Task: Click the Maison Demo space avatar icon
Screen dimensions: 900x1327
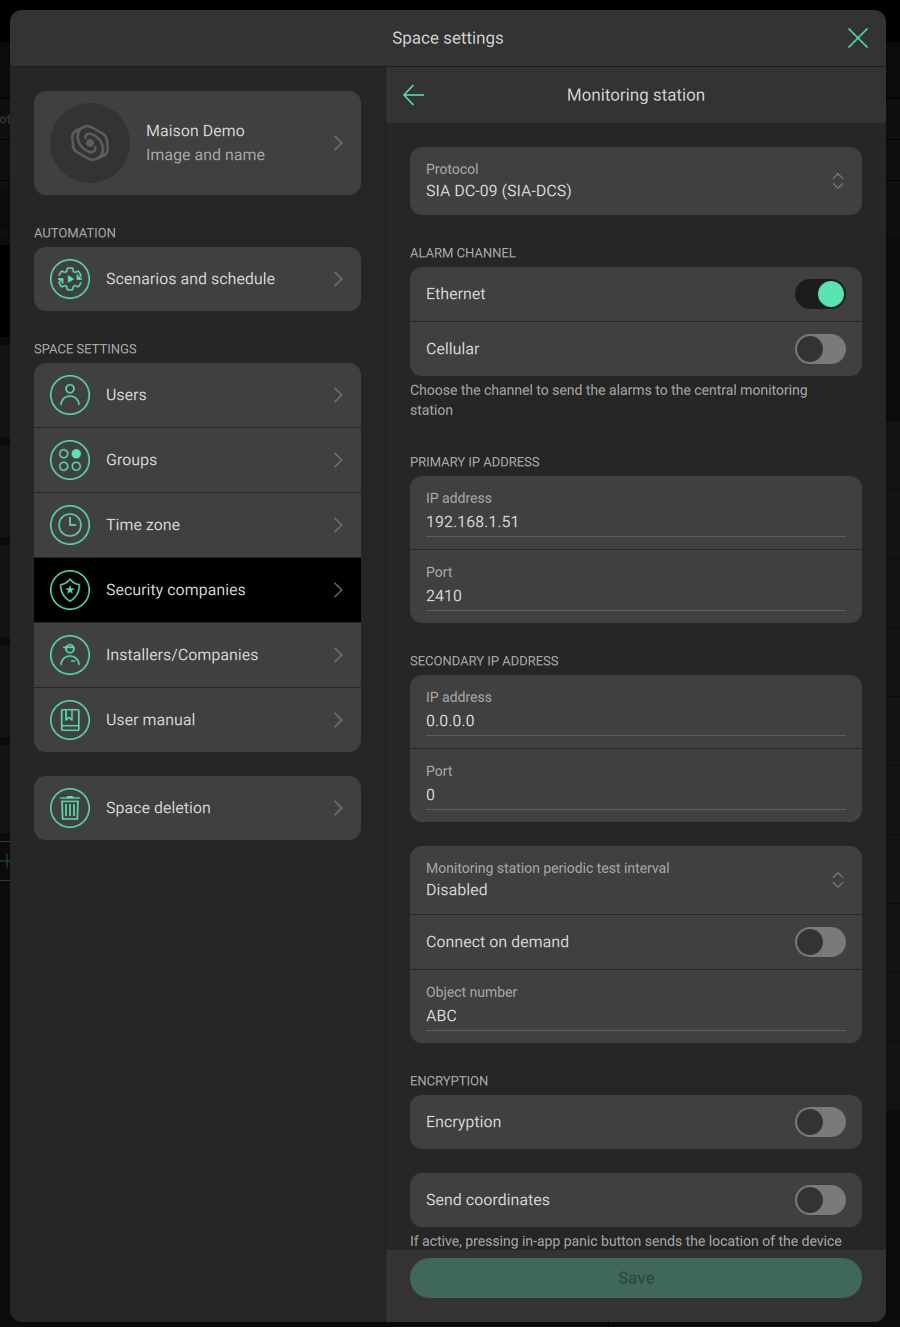Action: coord(90,143)
